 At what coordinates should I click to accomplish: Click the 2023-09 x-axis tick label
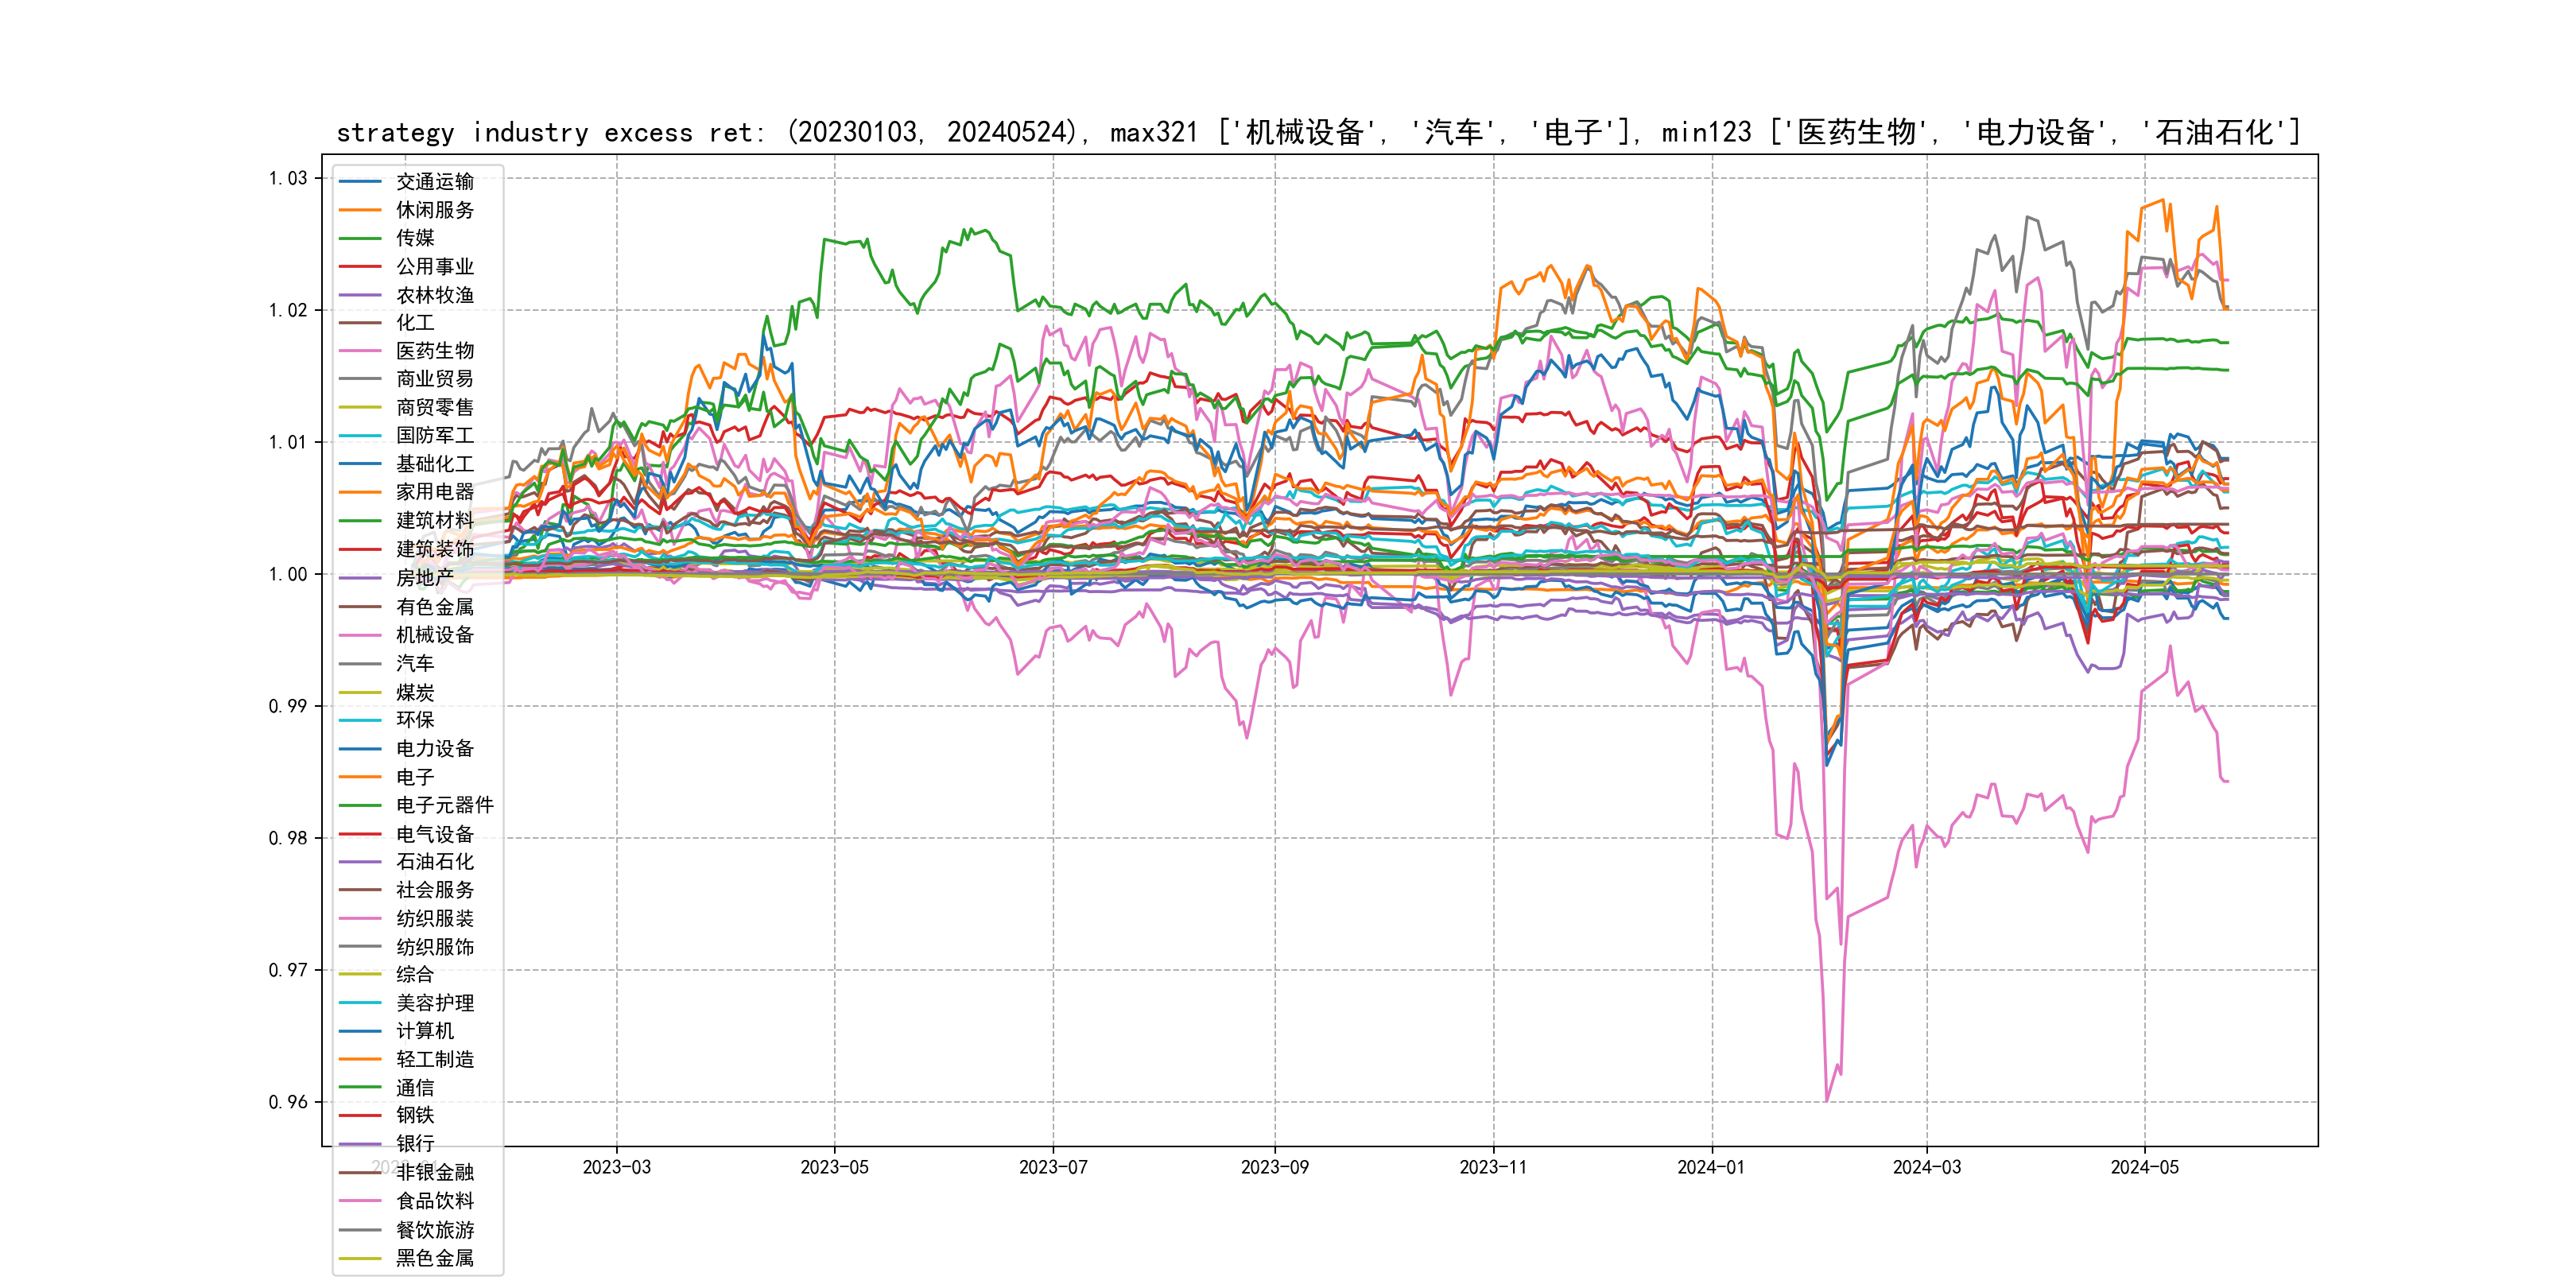pos(1274,1168)
